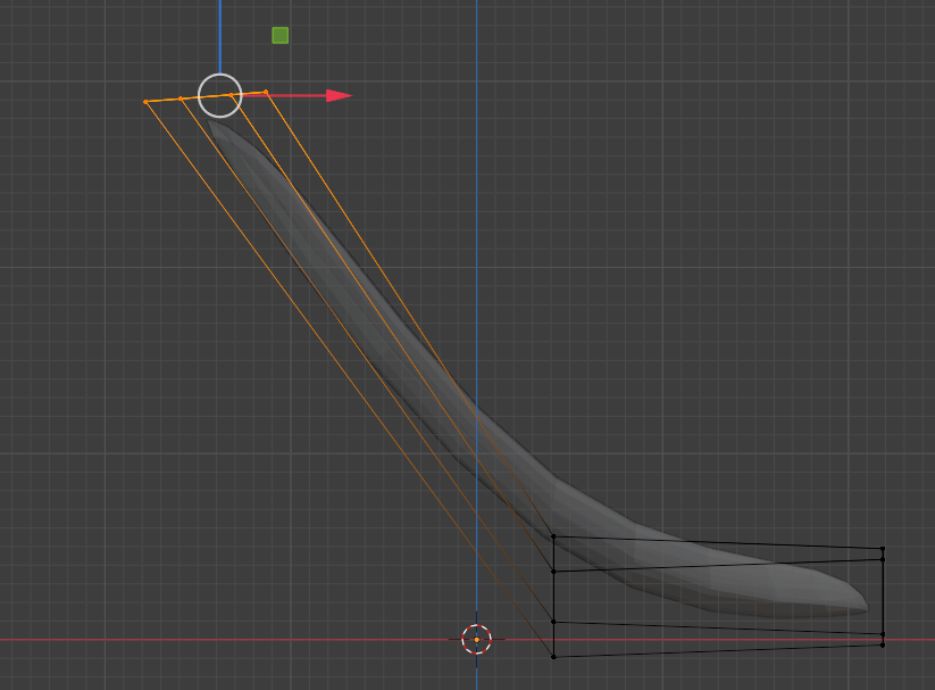This screenshot has width=935, height=690.
Task: Select the rightmost orange vertex near the red arrow
Action: click(x=266, y=92)
